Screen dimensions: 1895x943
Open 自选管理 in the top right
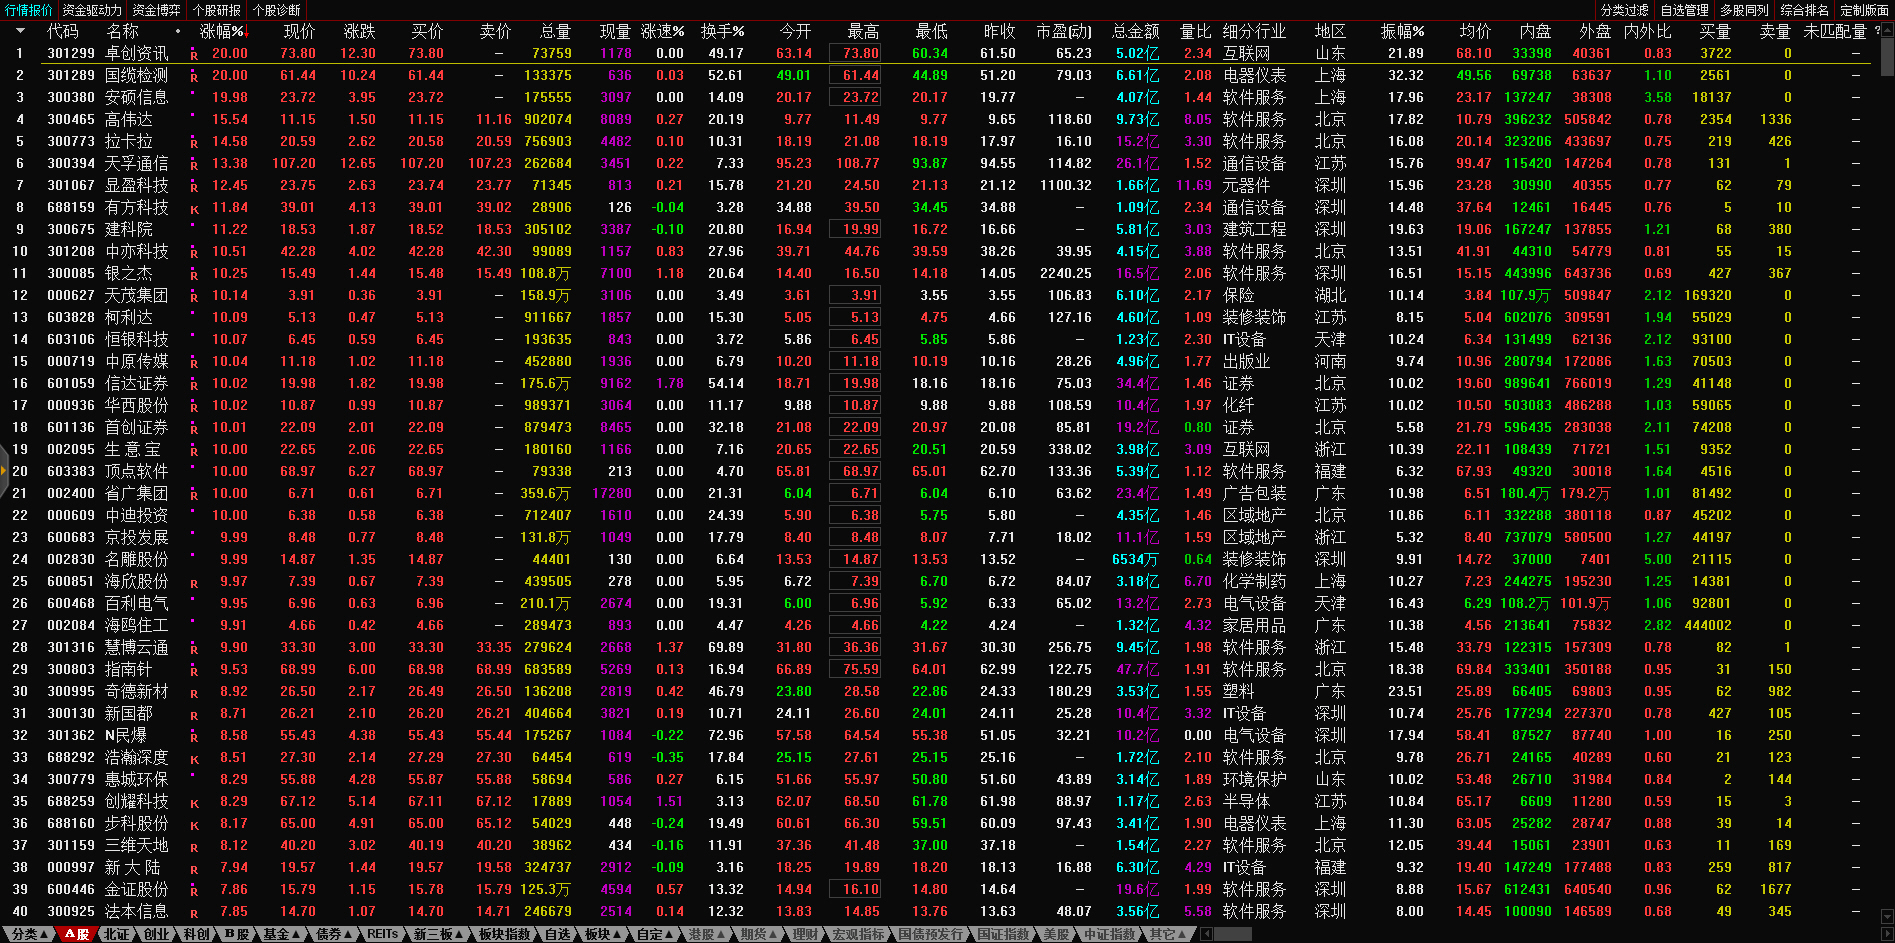pos(1684,10)
